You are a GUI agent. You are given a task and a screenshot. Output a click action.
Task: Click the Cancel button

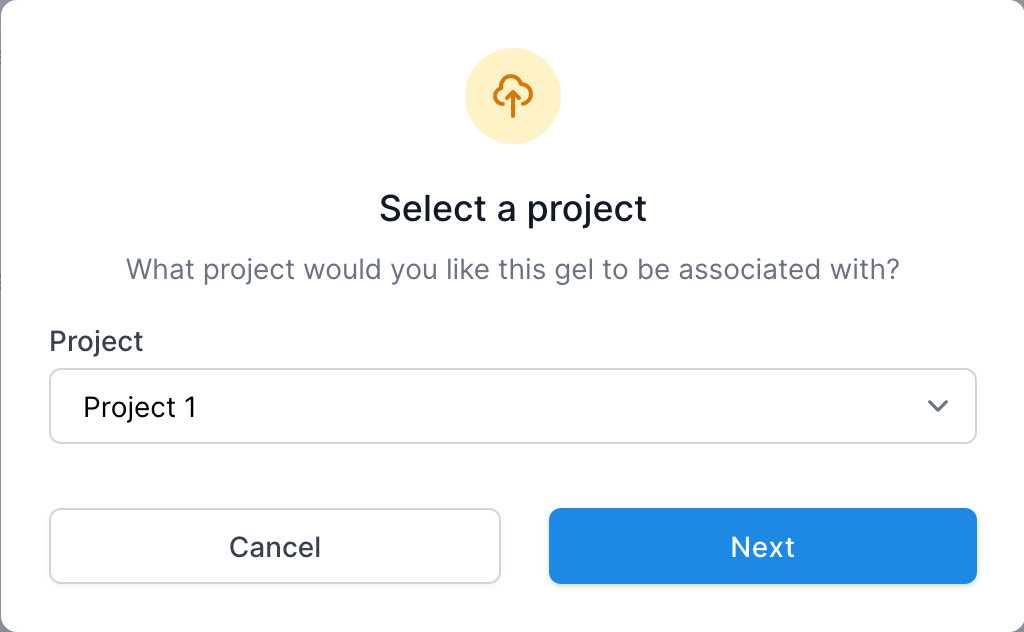pyautogui.click(x=275, y=546)
